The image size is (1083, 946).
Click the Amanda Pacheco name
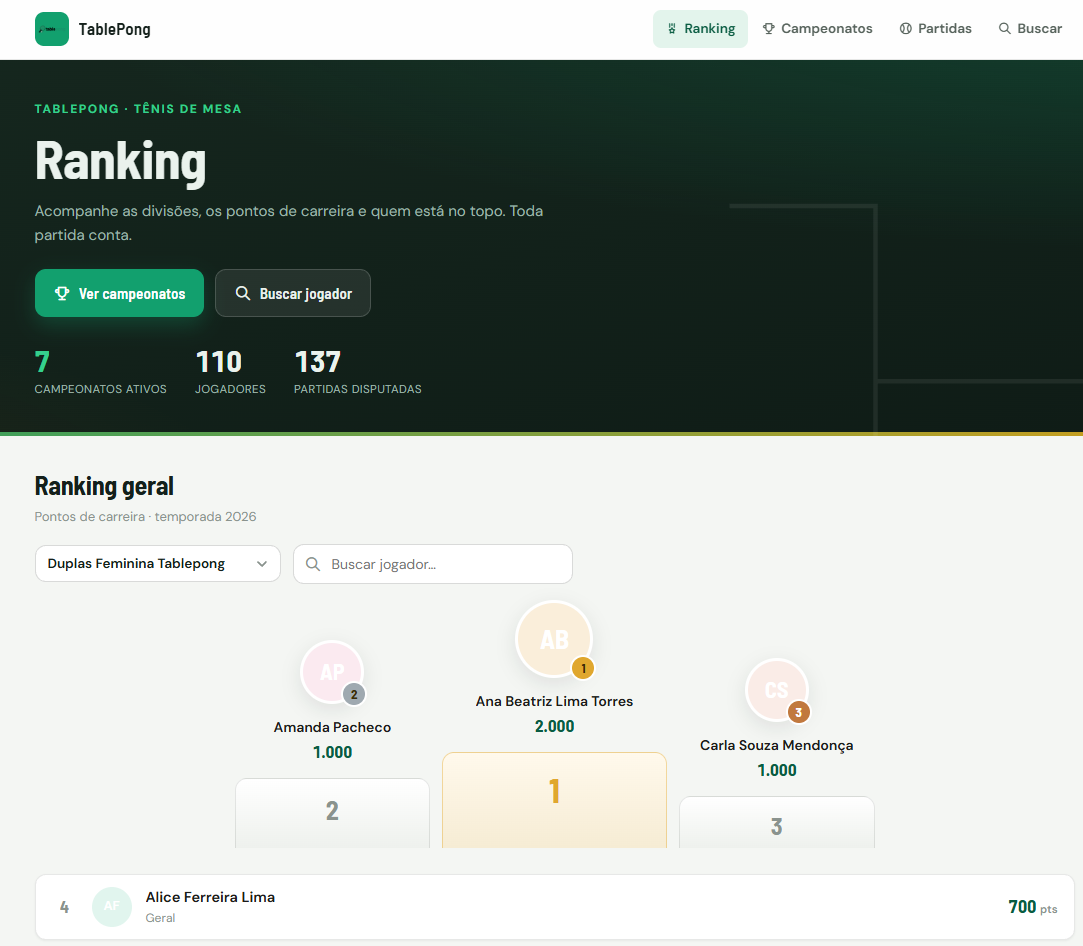(x=332, y=727)
